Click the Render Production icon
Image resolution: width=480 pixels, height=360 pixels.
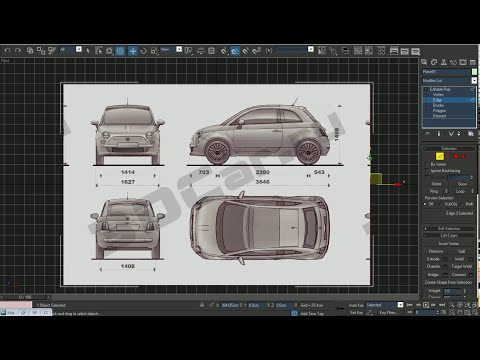[415, 51]
